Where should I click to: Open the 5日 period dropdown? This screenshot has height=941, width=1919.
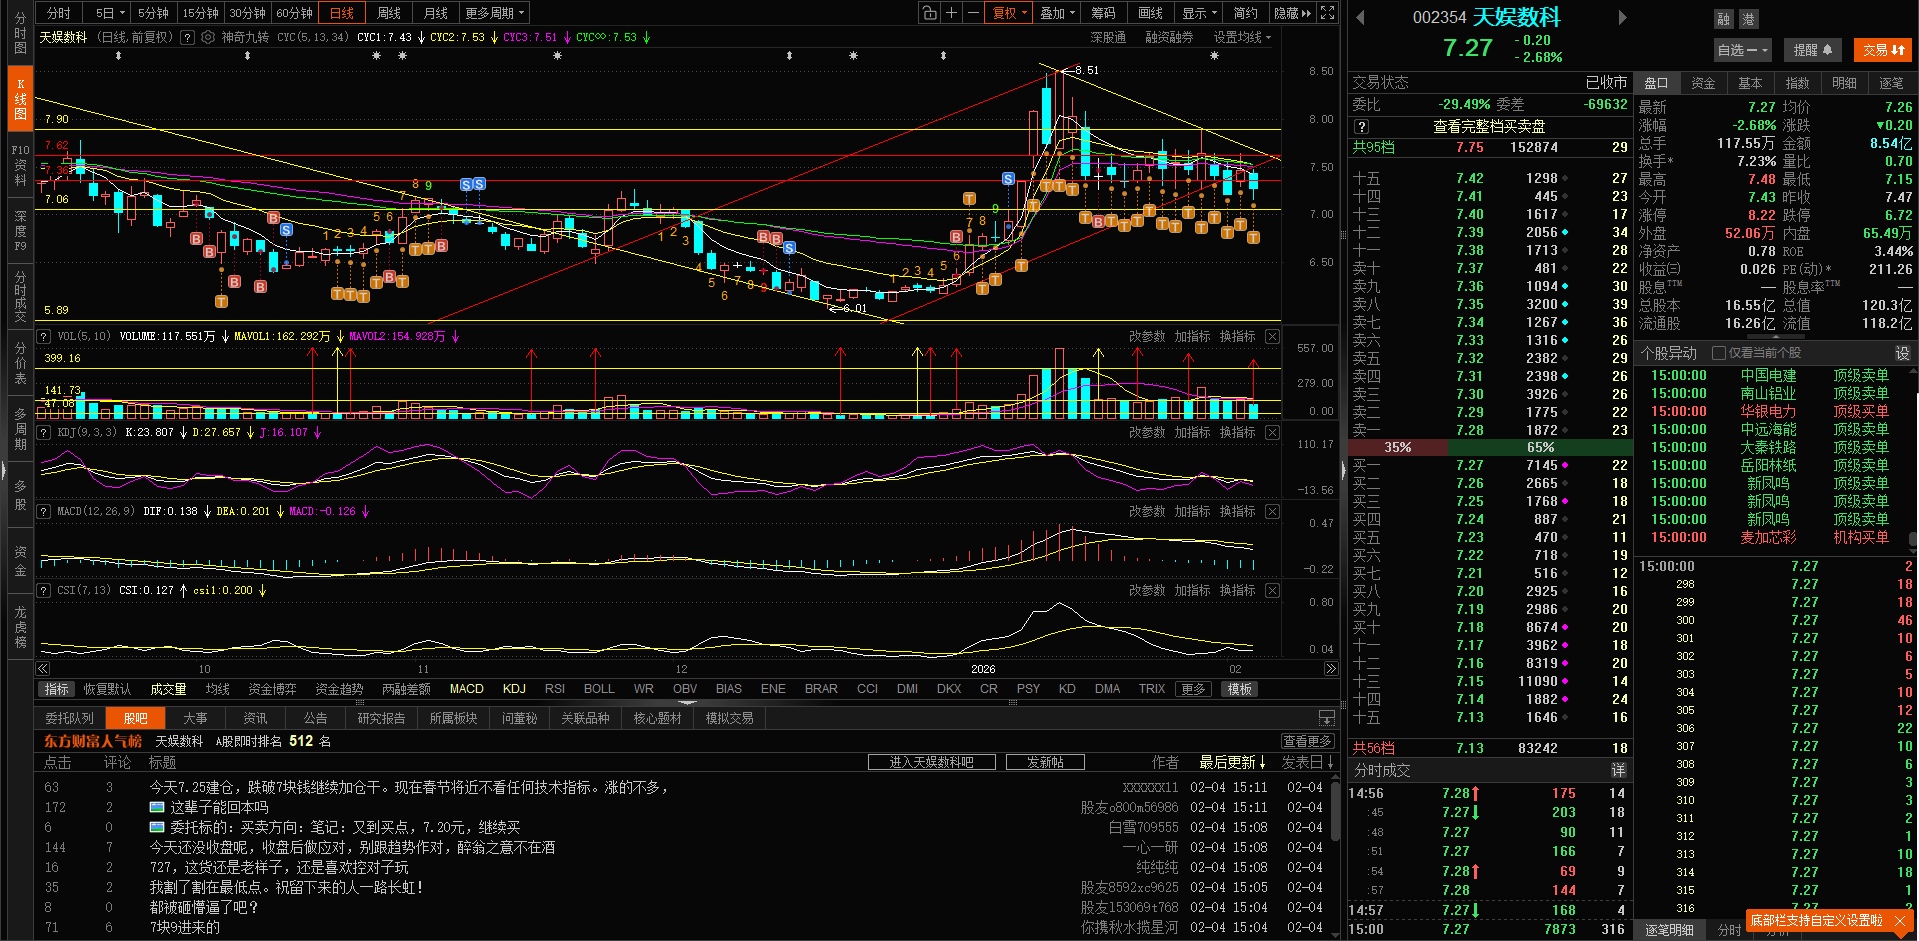pyautogui.click(x=110, y=13)
